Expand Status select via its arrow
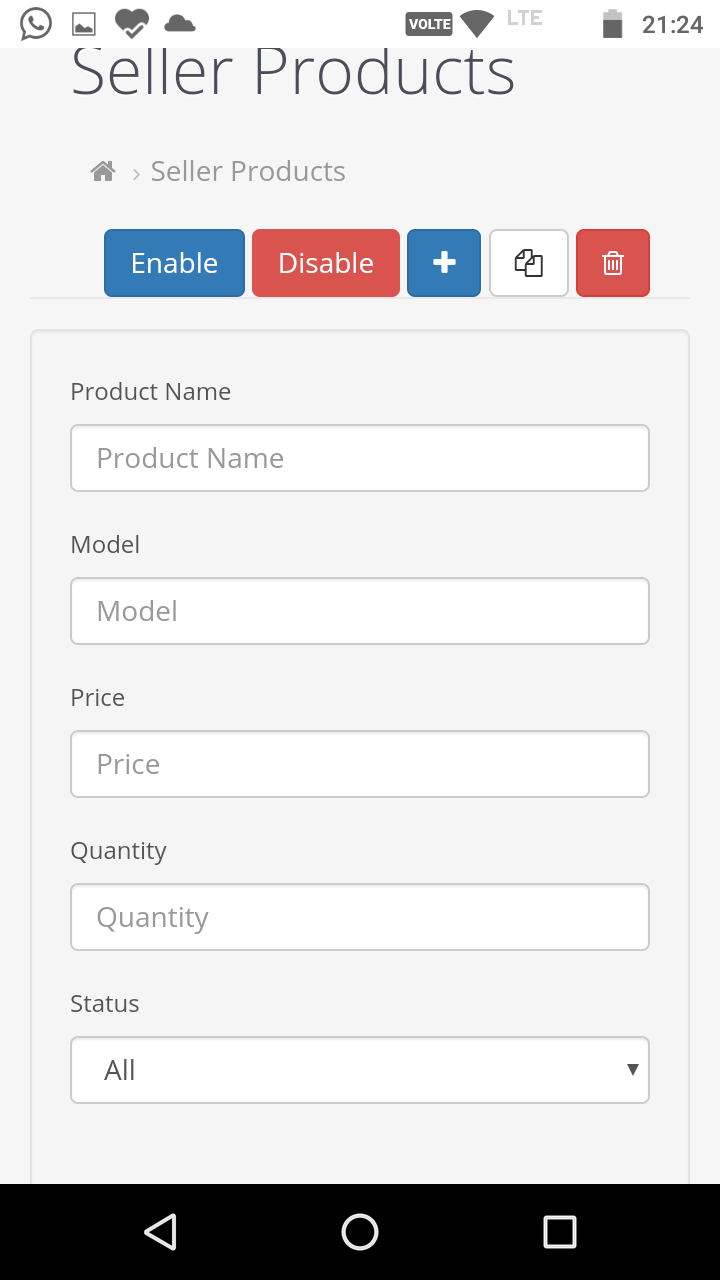Viewport: 720px width, 1280px height. [x=632, y=1069]
